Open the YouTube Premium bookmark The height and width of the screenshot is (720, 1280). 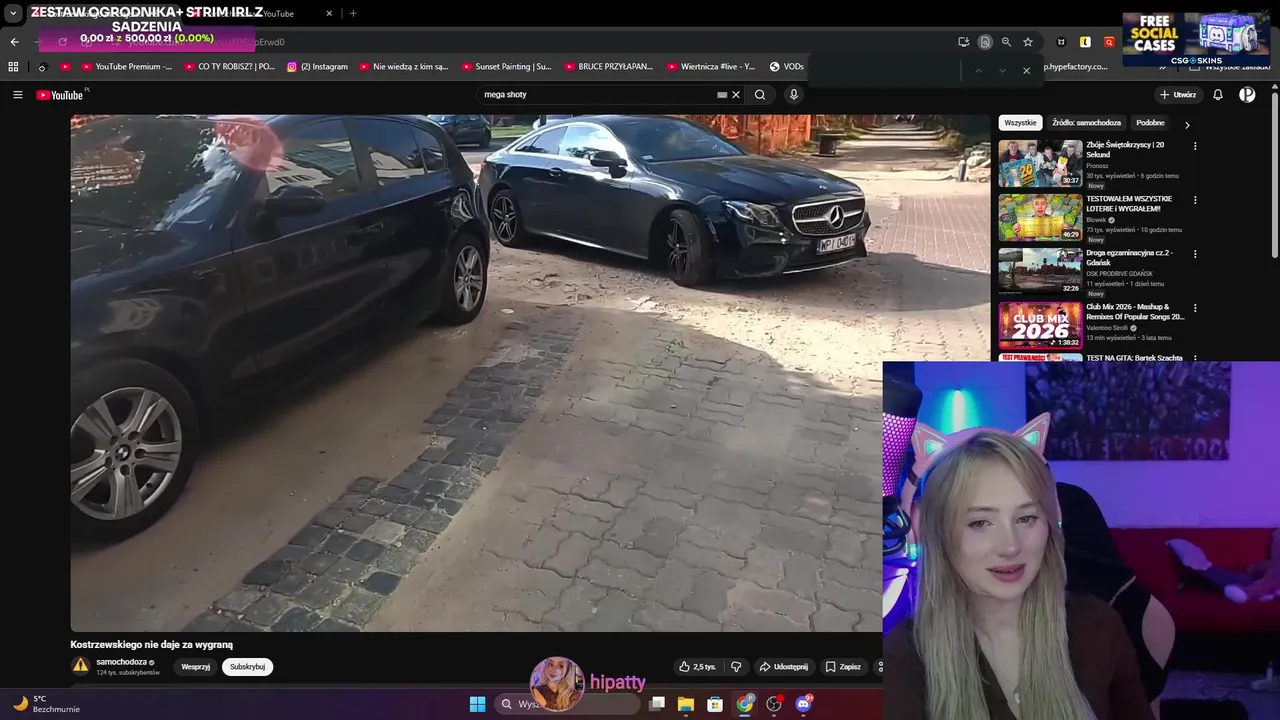click(x=127, y=67)
